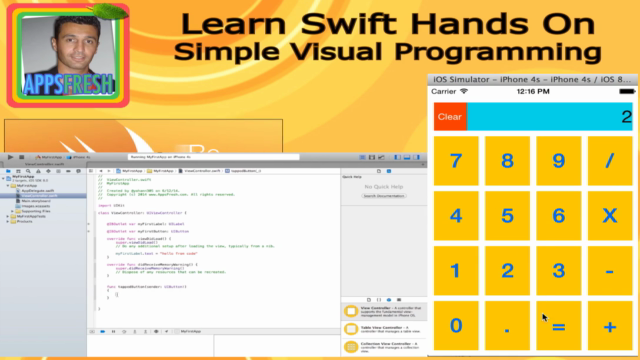640x360 pixels.
Task: Open the Breakpoint navigator icon
Action: pos(68,171)
